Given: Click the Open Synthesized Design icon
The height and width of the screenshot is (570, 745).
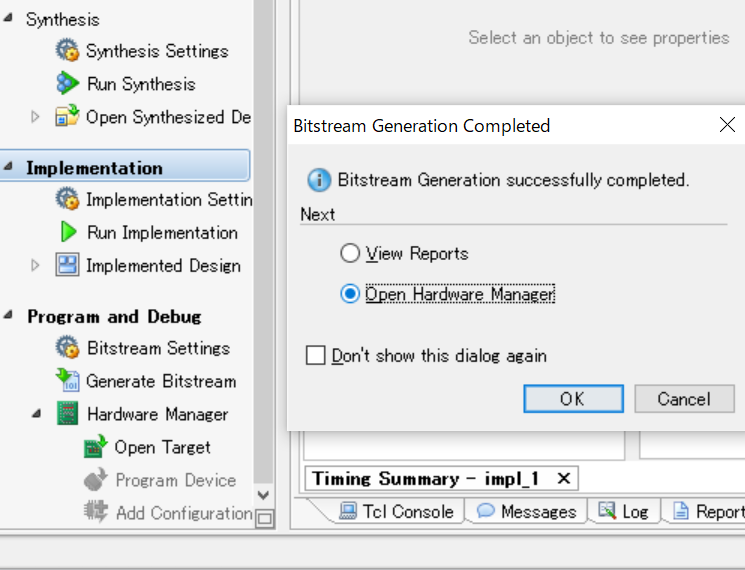Looking at the screenshot, I should click(67, 117).
